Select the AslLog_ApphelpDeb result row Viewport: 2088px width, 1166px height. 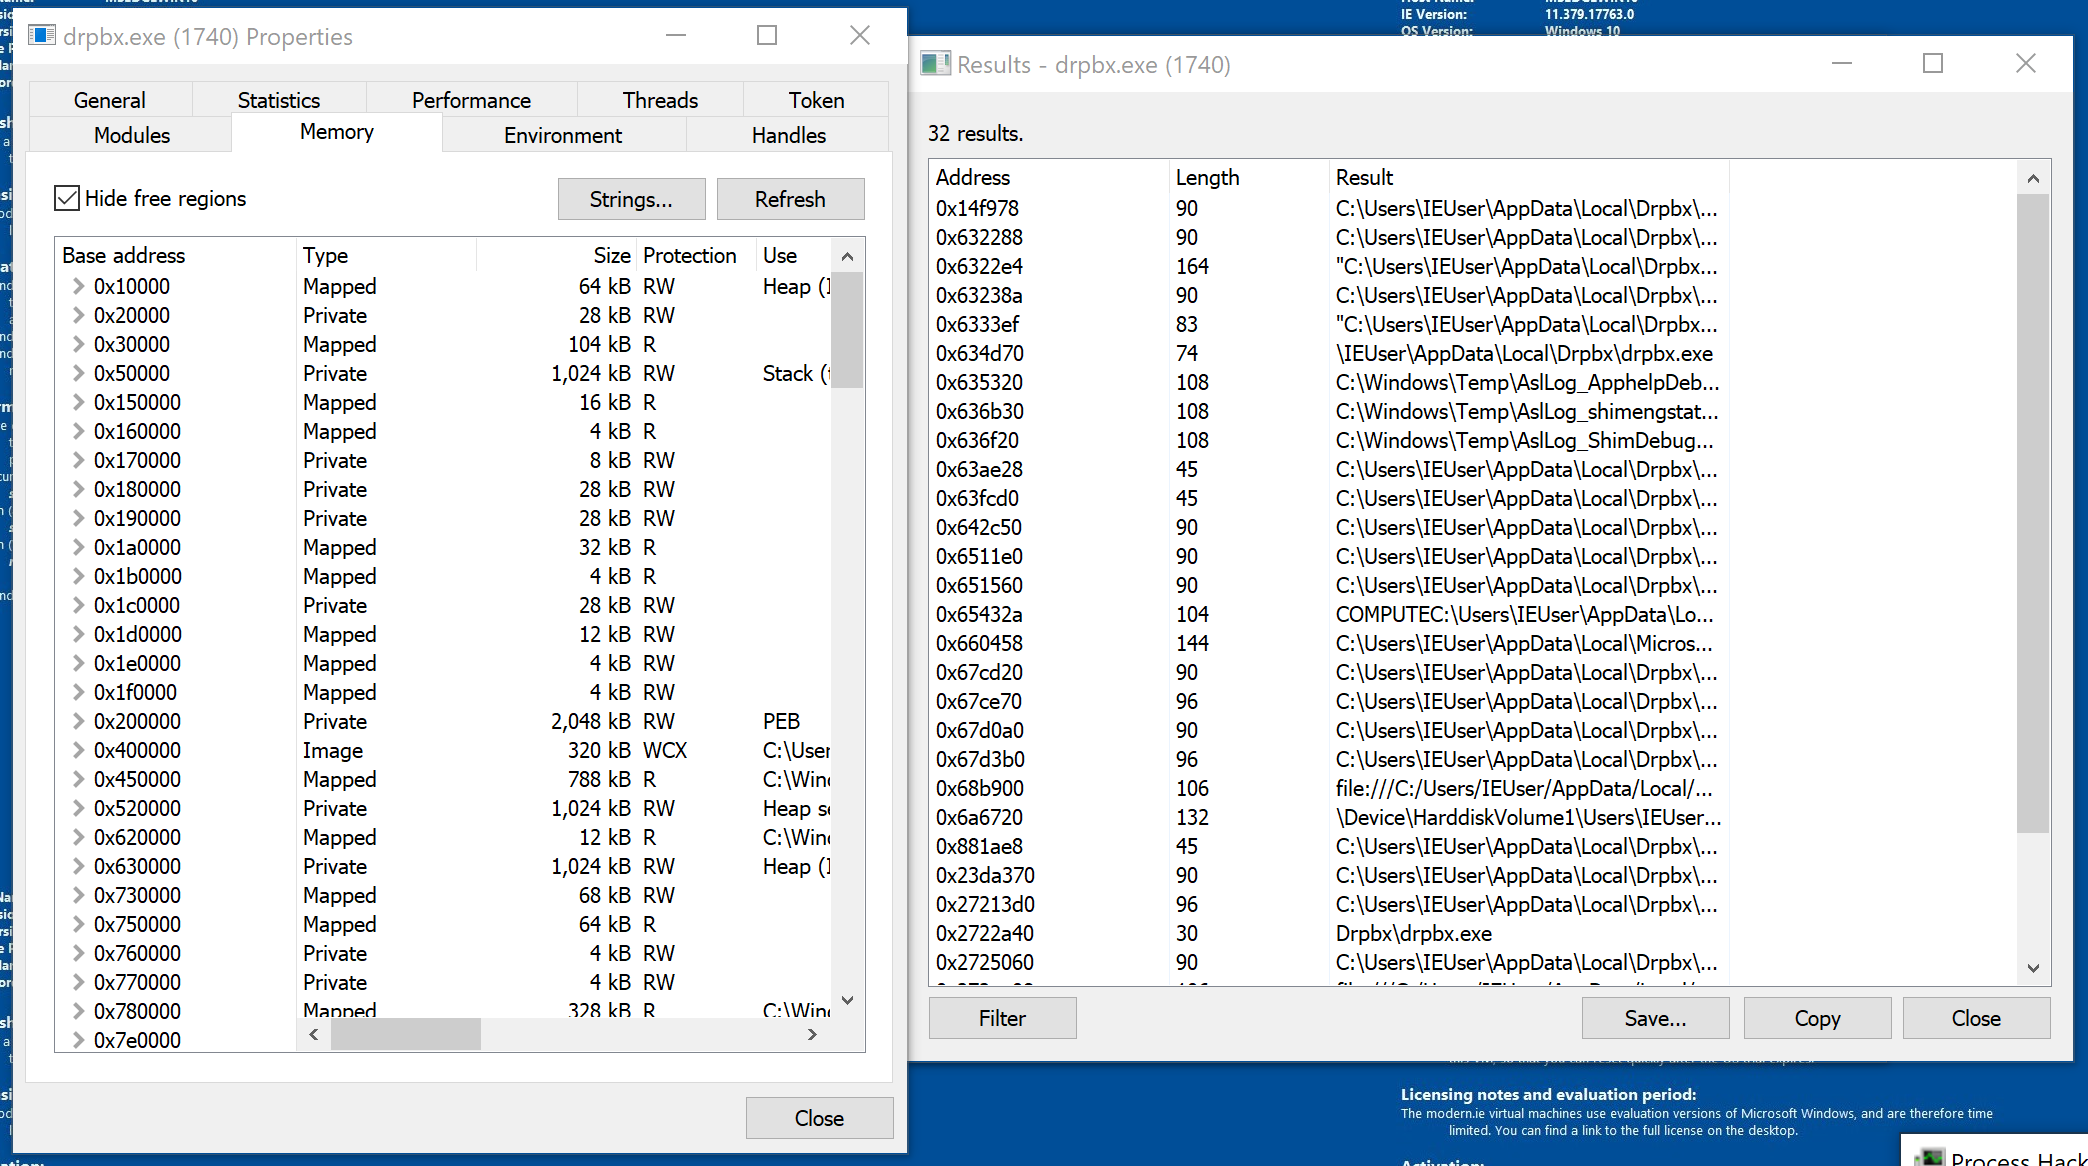tap(1329, 382)
